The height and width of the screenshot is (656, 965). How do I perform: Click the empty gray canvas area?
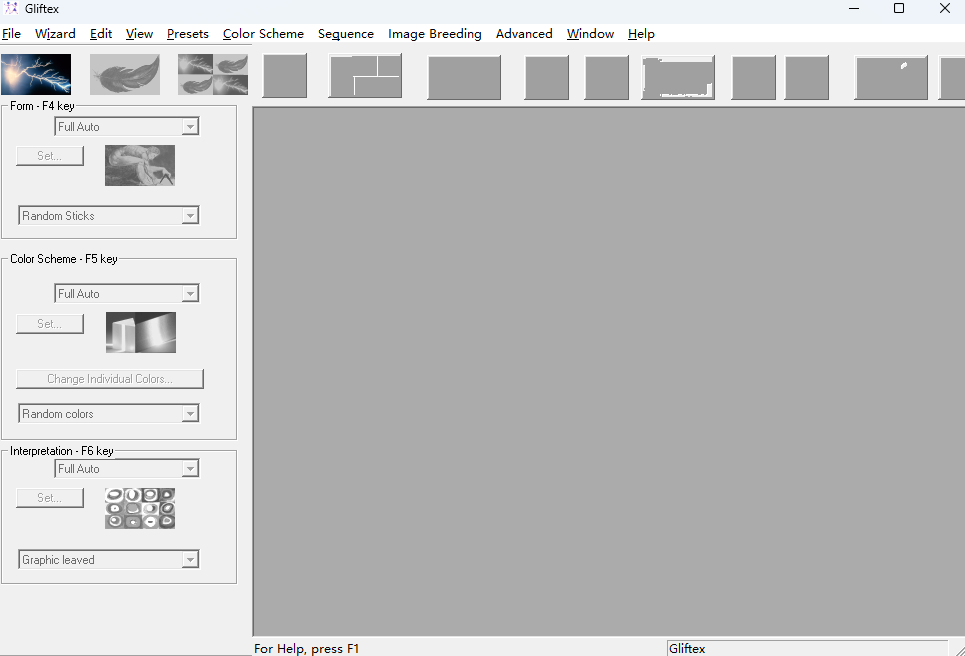pos(608,370)
